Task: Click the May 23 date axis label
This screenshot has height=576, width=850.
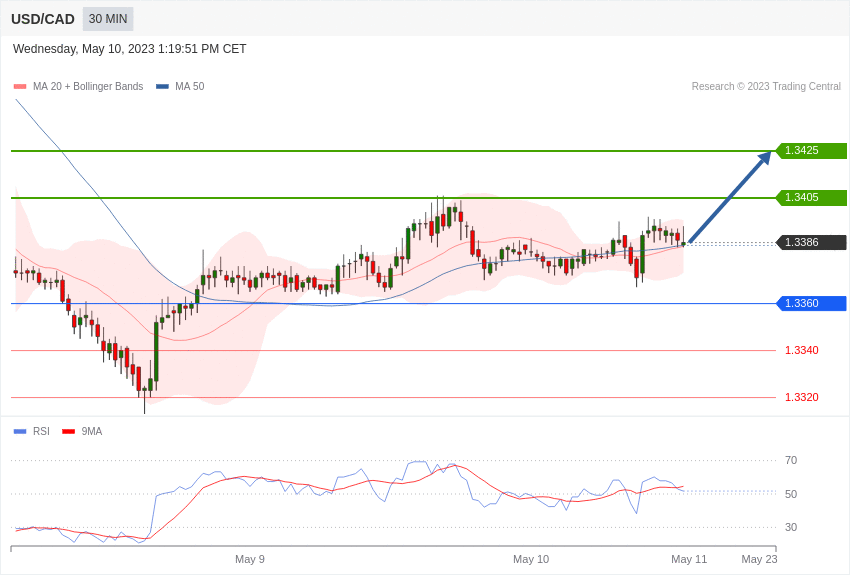Action: pos(759,559)
